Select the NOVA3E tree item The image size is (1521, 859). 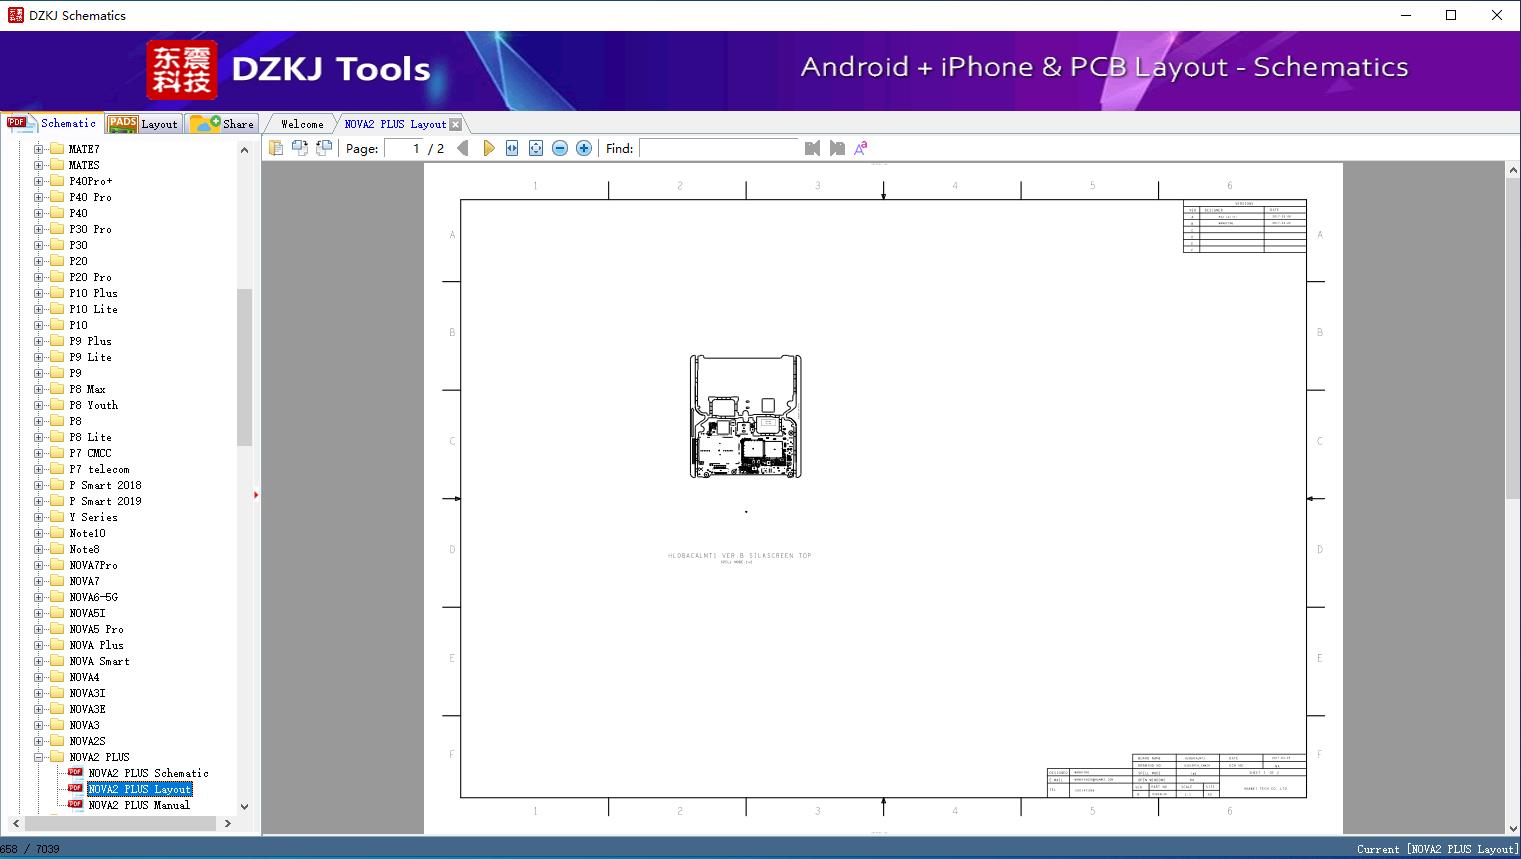[87, 709]
